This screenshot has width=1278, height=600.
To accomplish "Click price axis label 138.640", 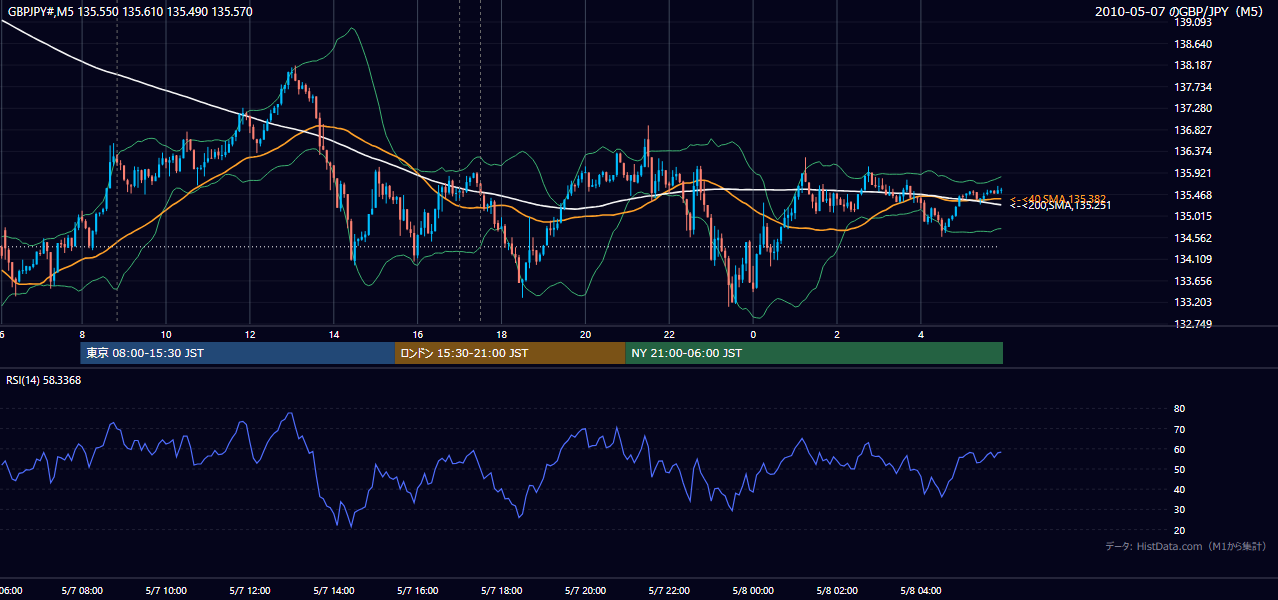I will tap(1194, 44).
